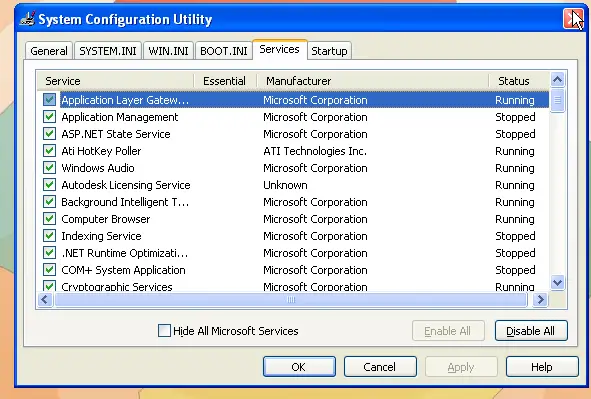Click the horizontal scrollbar right arrow
The width and height of the screenshot is (591, 399).
pos(540,300)
